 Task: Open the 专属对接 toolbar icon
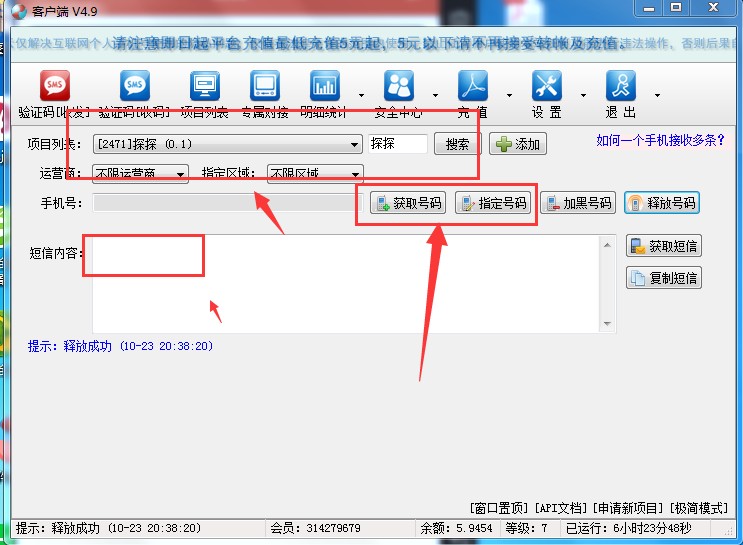coord(265,86)
